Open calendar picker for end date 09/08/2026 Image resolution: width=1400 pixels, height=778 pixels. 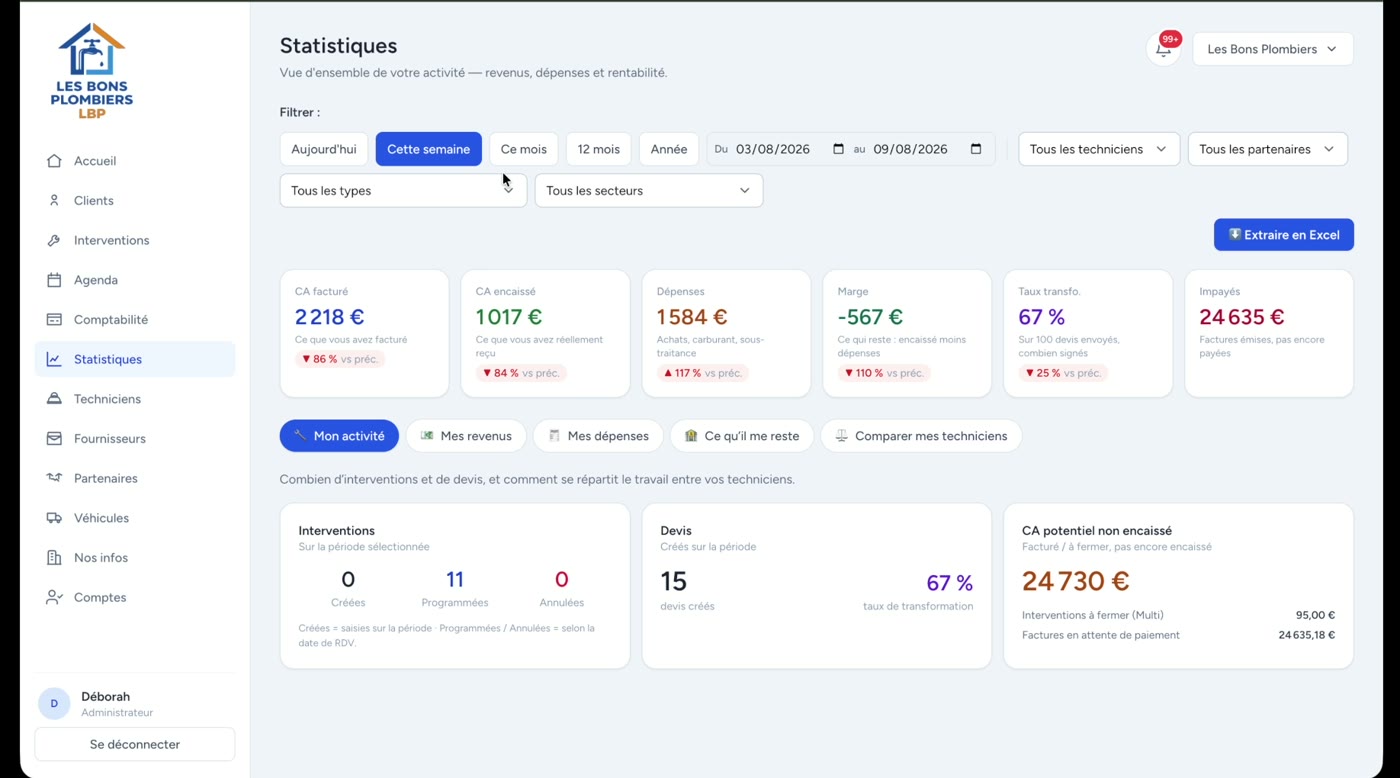976,149
